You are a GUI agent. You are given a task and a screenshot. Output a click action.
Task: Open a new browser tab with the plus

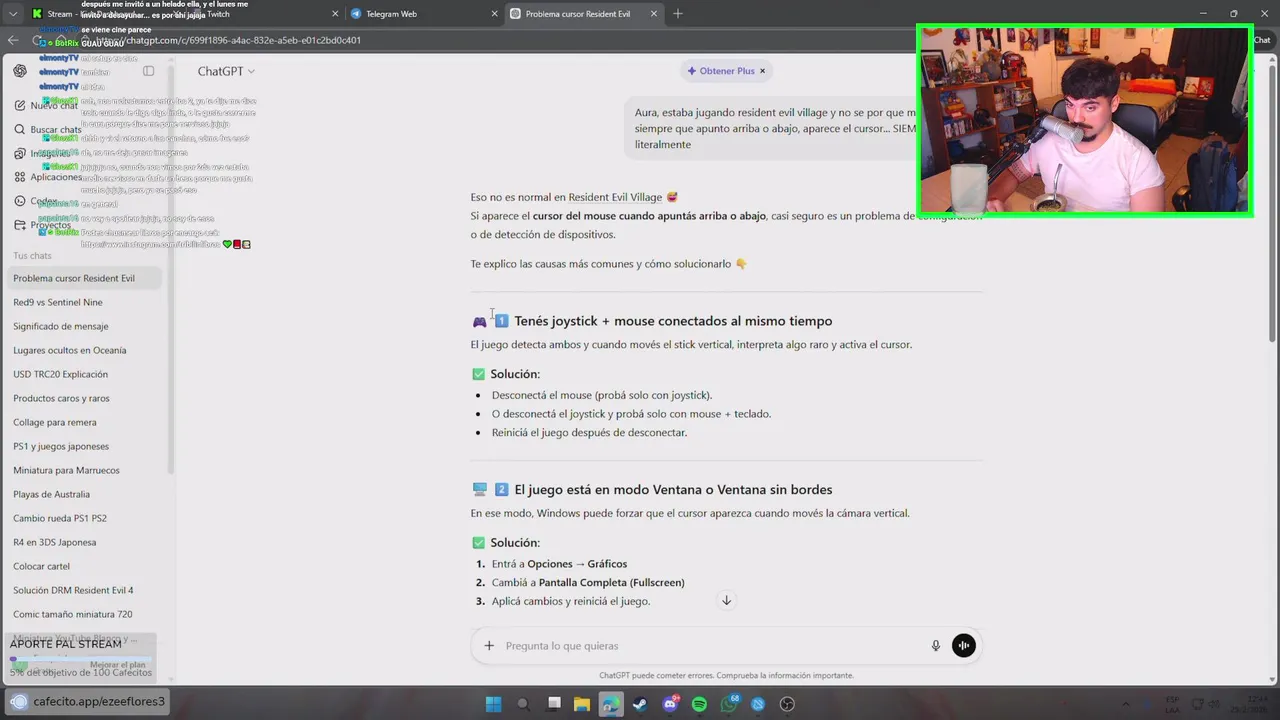point(678,14)
